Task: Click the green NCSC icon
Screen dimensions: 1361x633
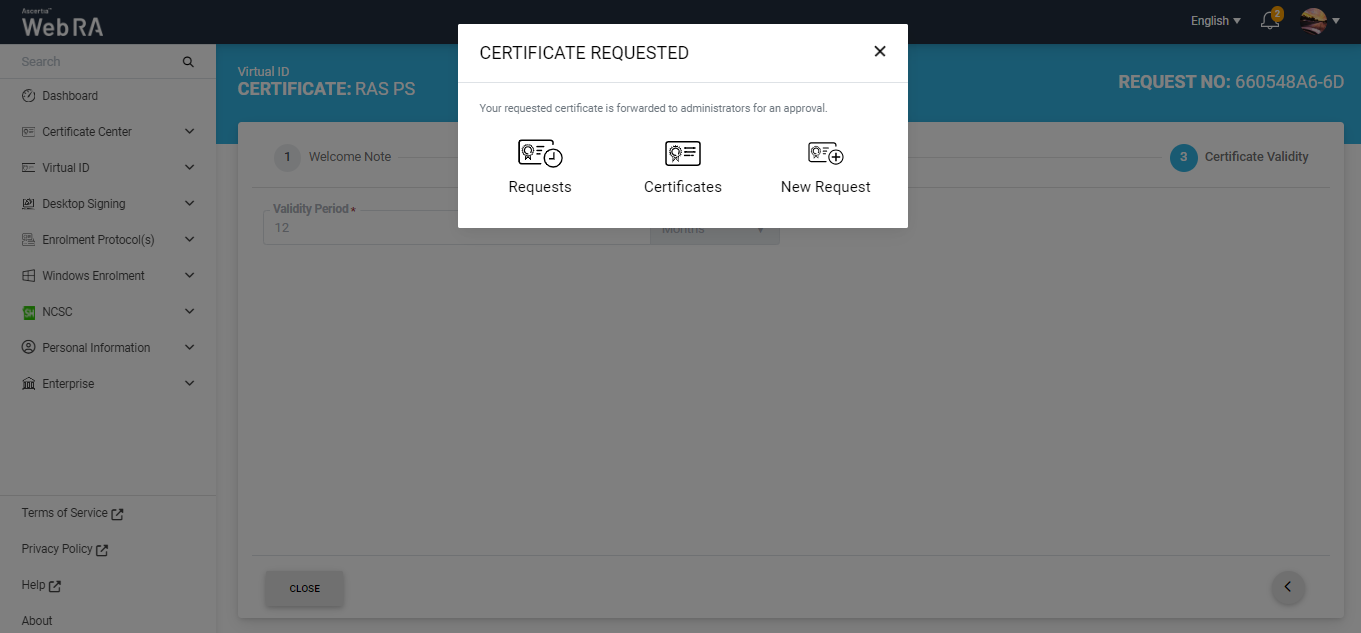Action: coord(28,312)
